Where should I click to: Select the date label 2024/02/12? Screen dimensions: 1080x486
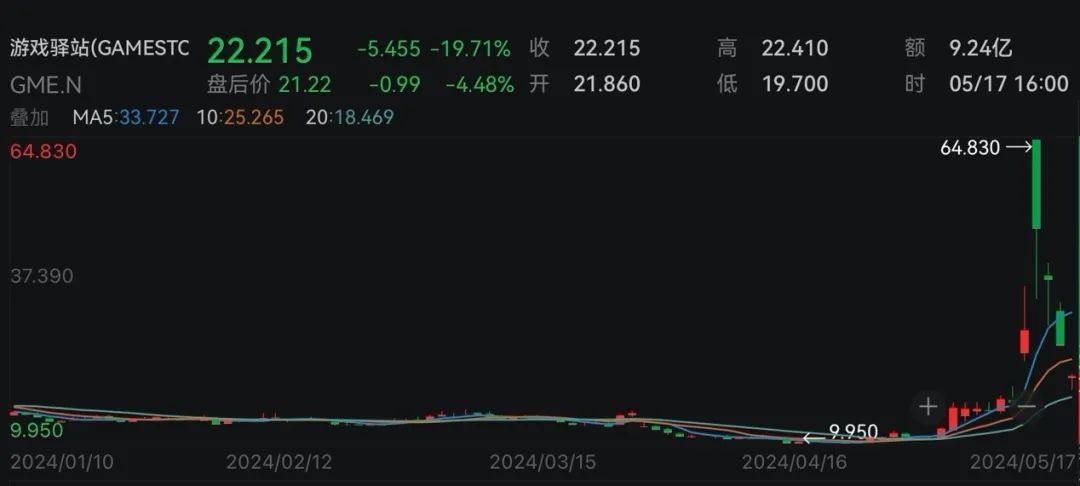pos(279,461)
